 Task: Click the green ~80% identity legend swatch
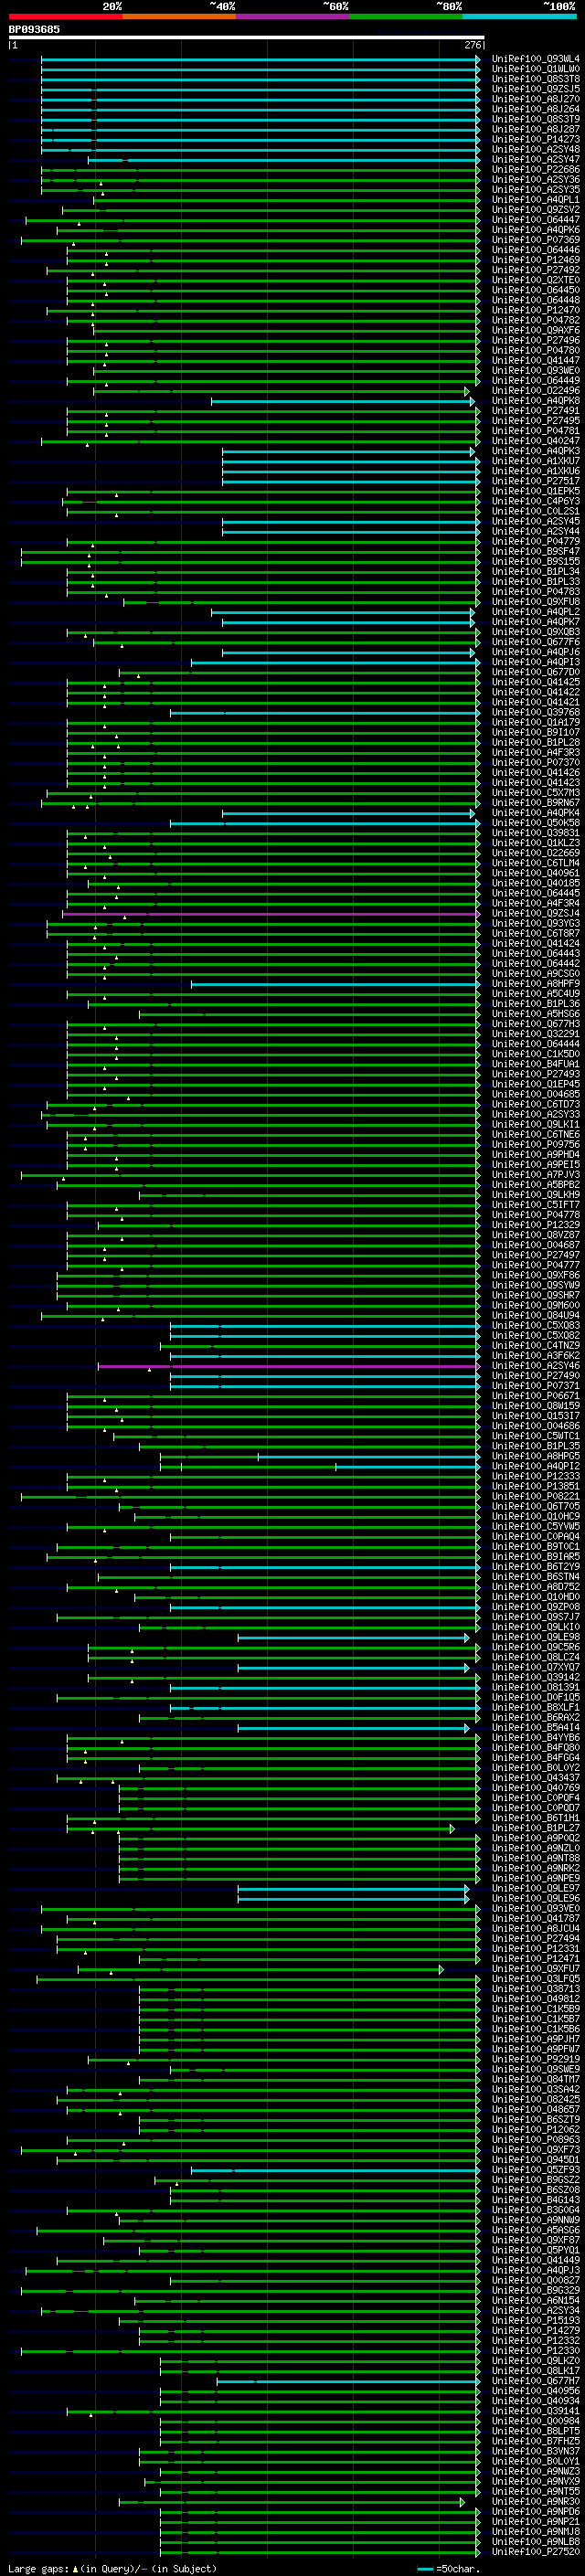tap(406, 16)
